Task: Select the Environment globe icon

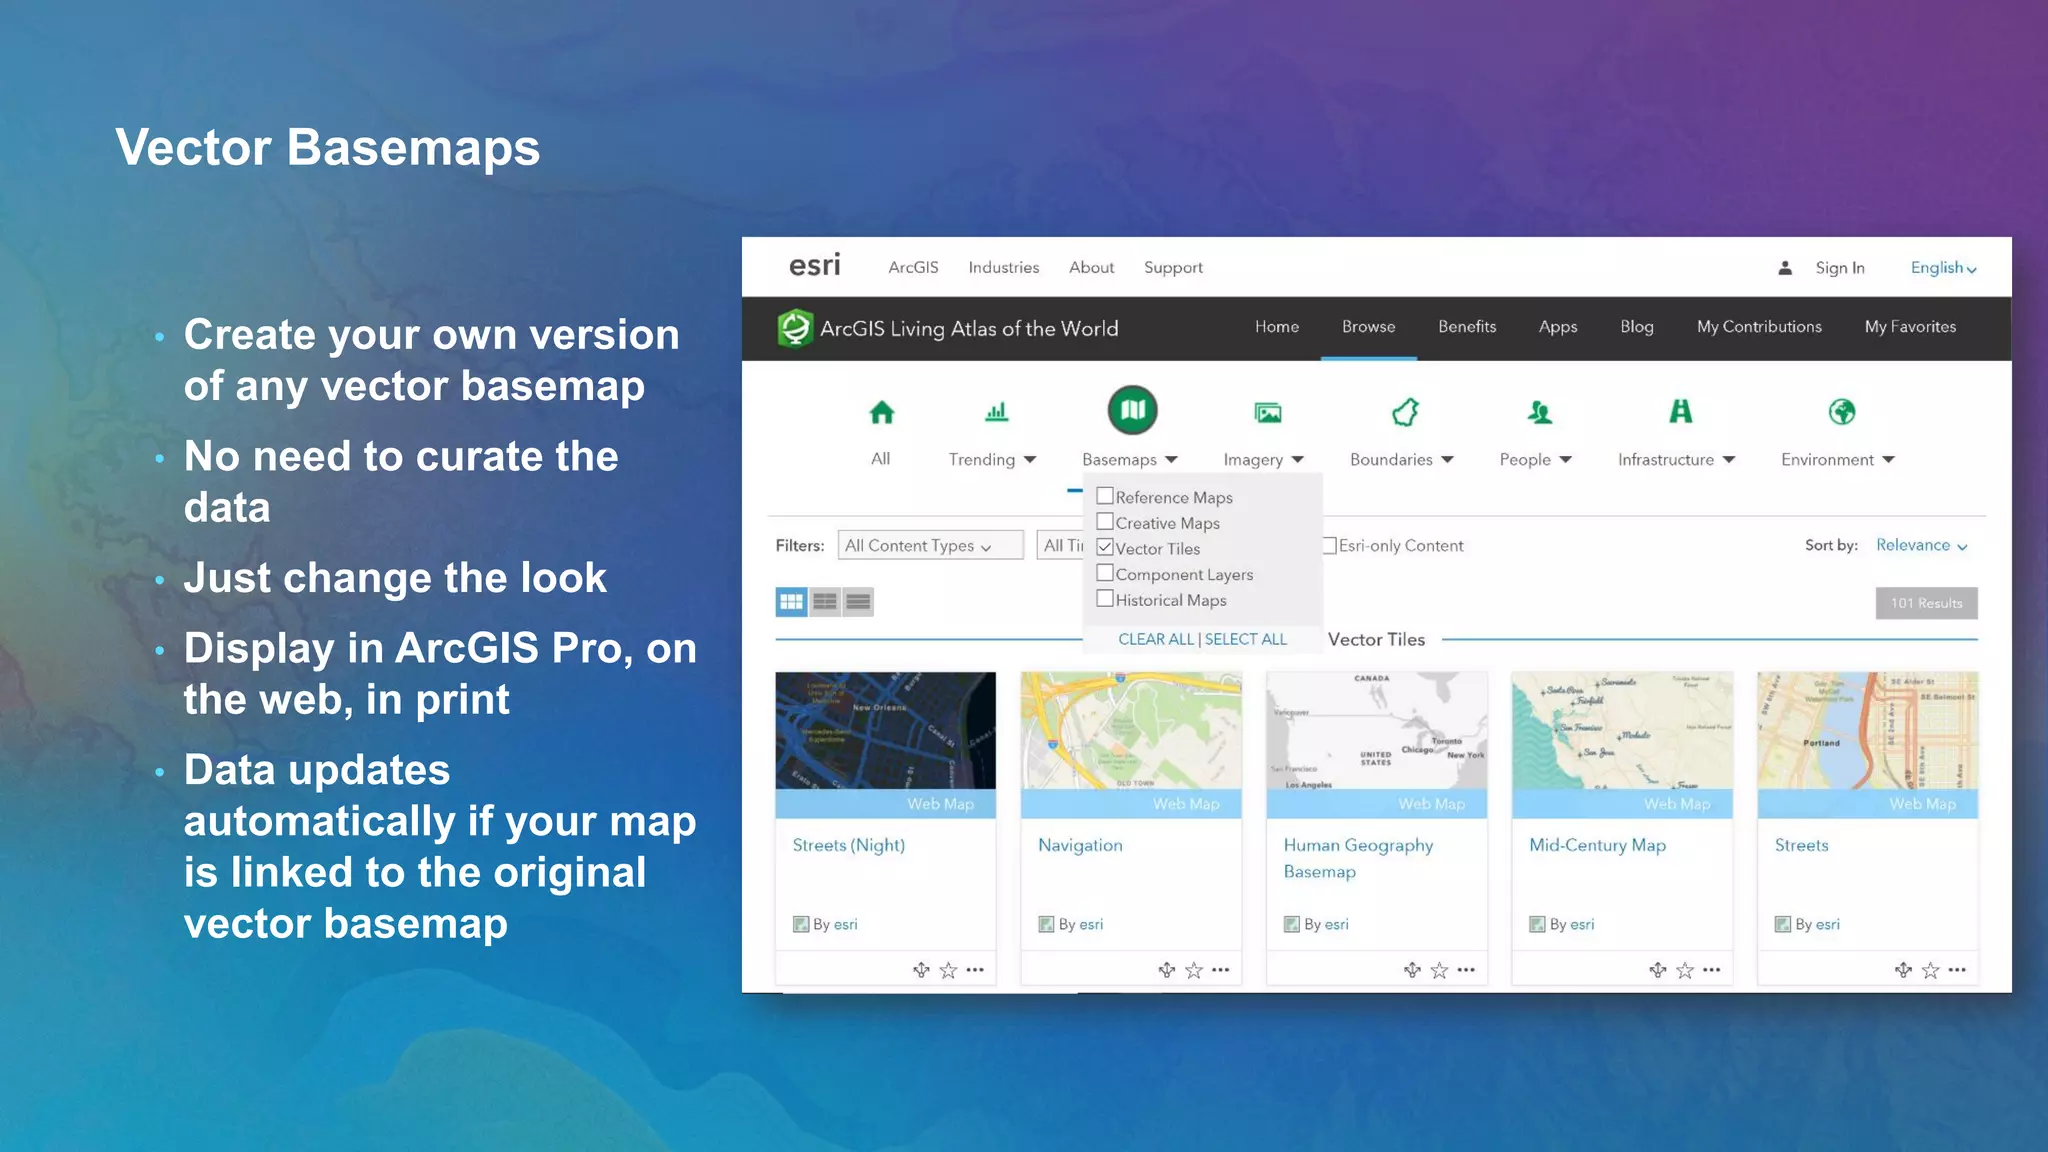Action: tap(1841, 412)
